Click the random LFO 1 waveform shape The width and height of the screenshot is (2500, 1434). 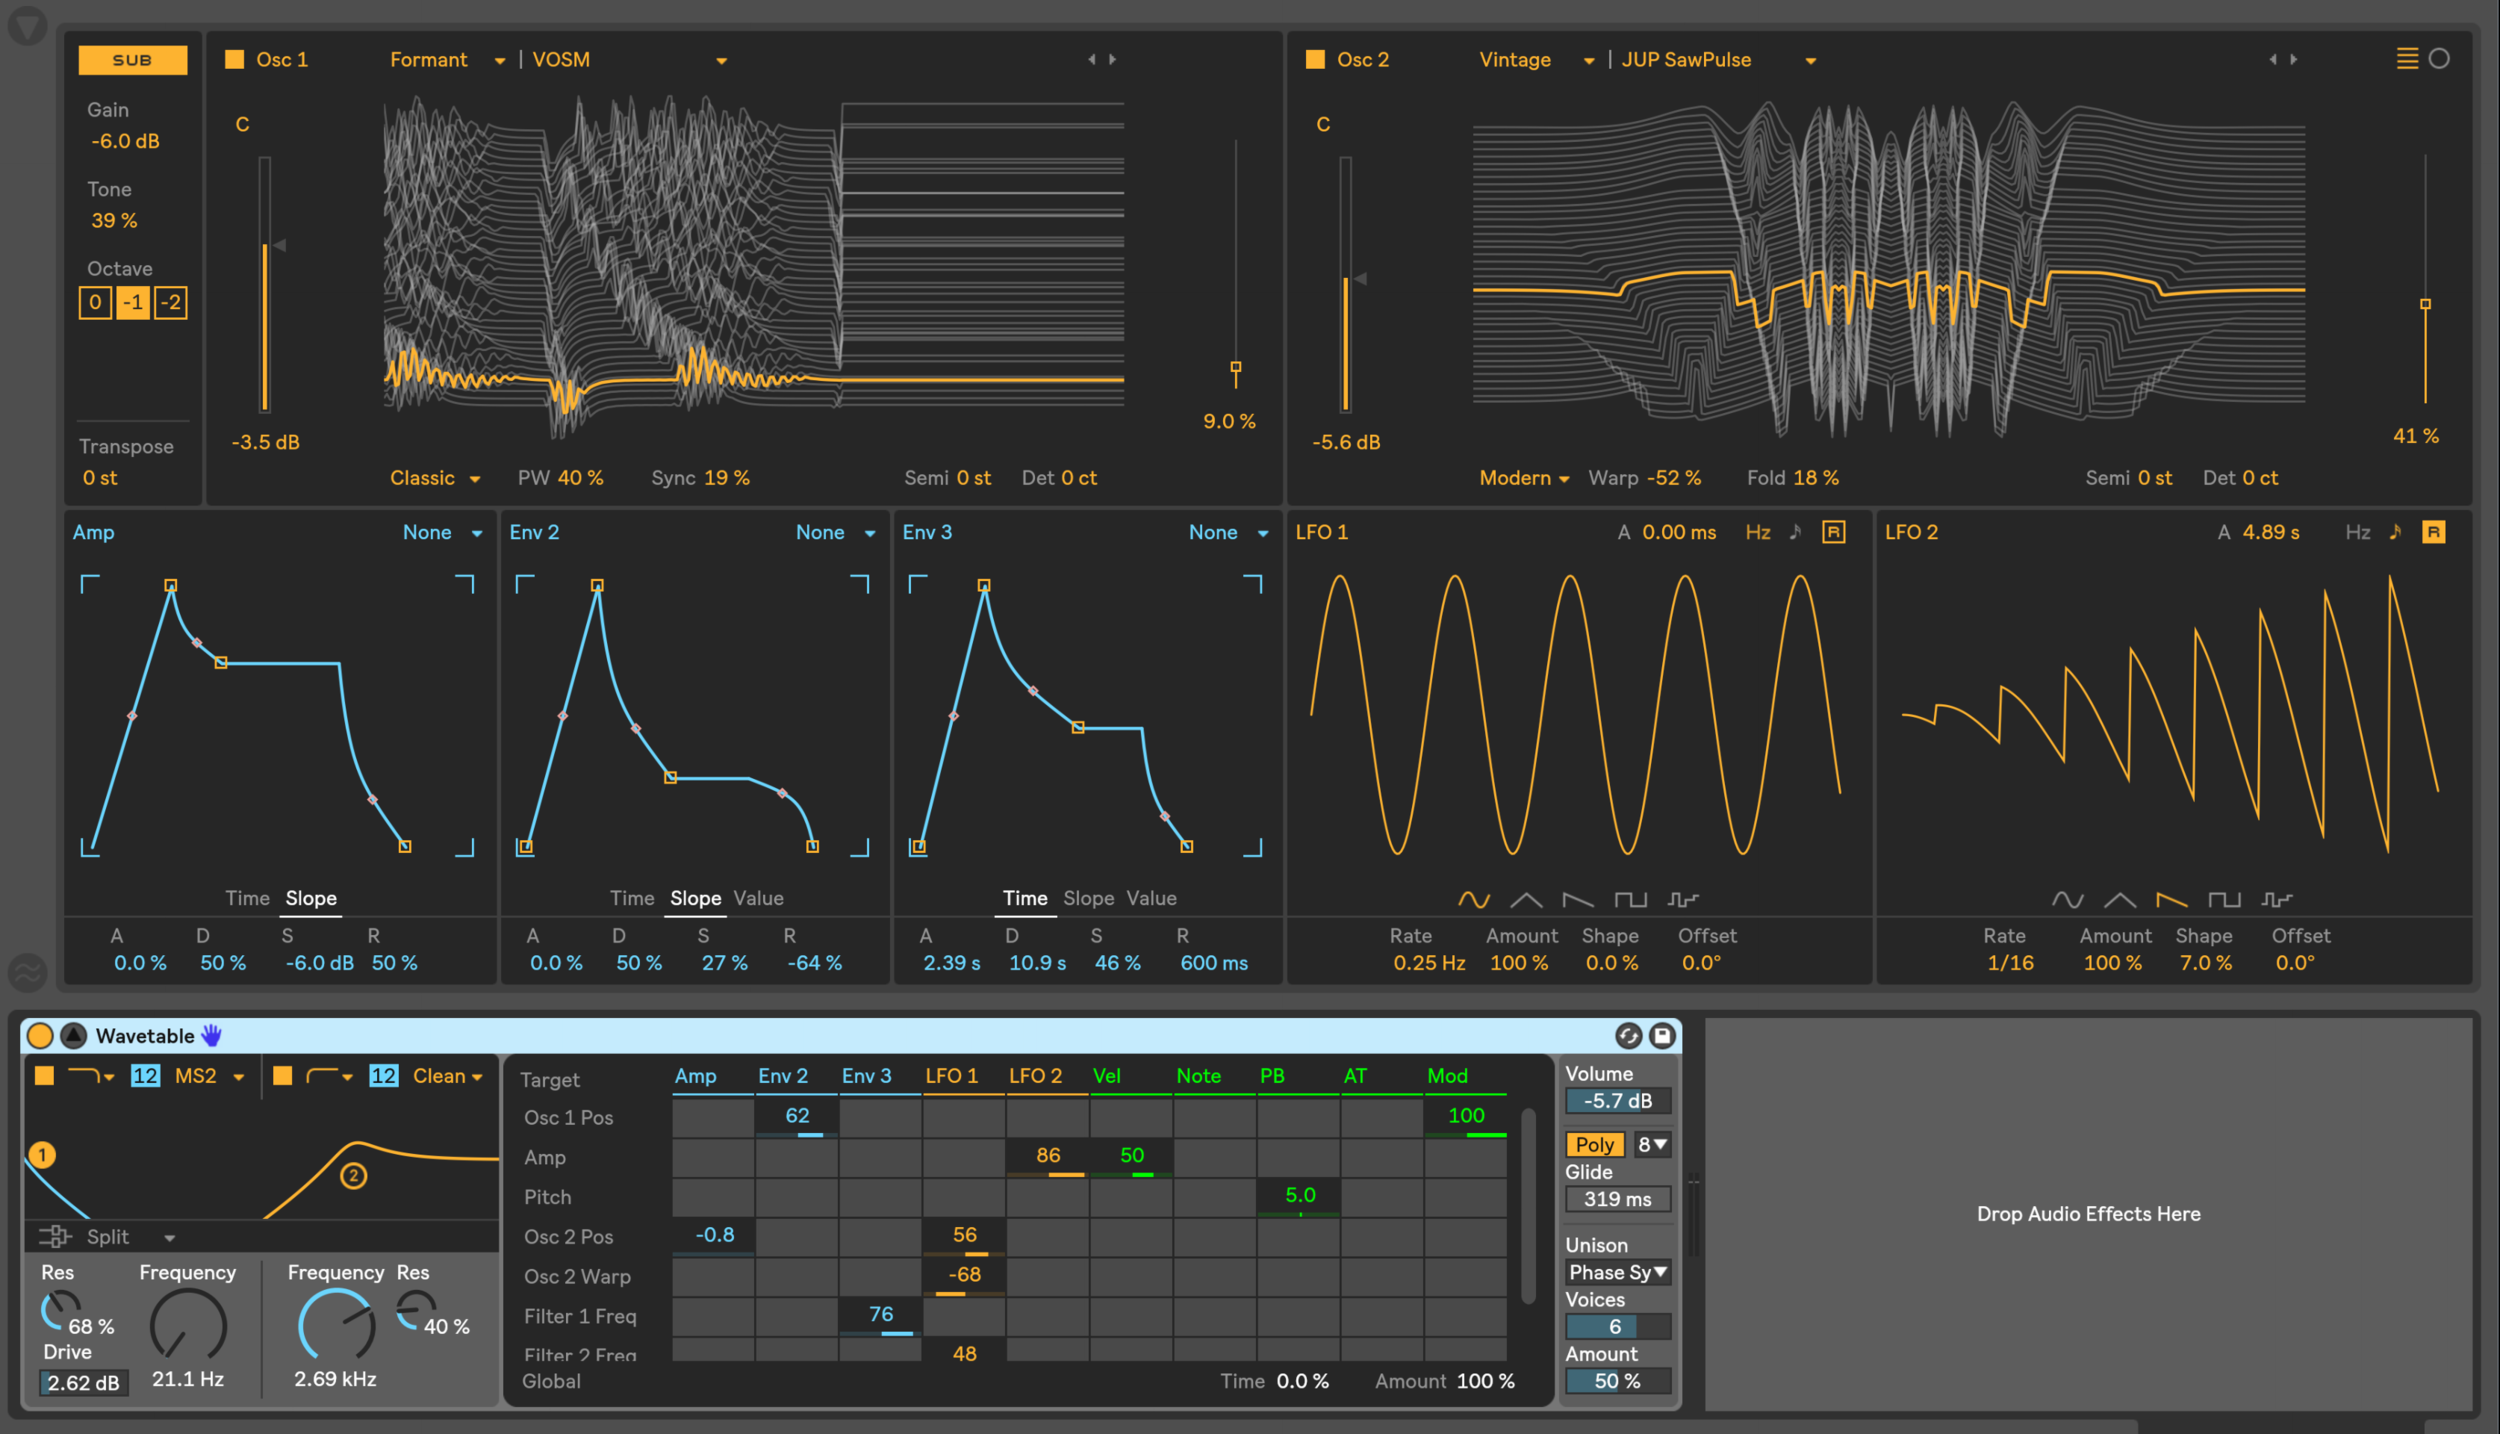click(x=1682, y=900)
